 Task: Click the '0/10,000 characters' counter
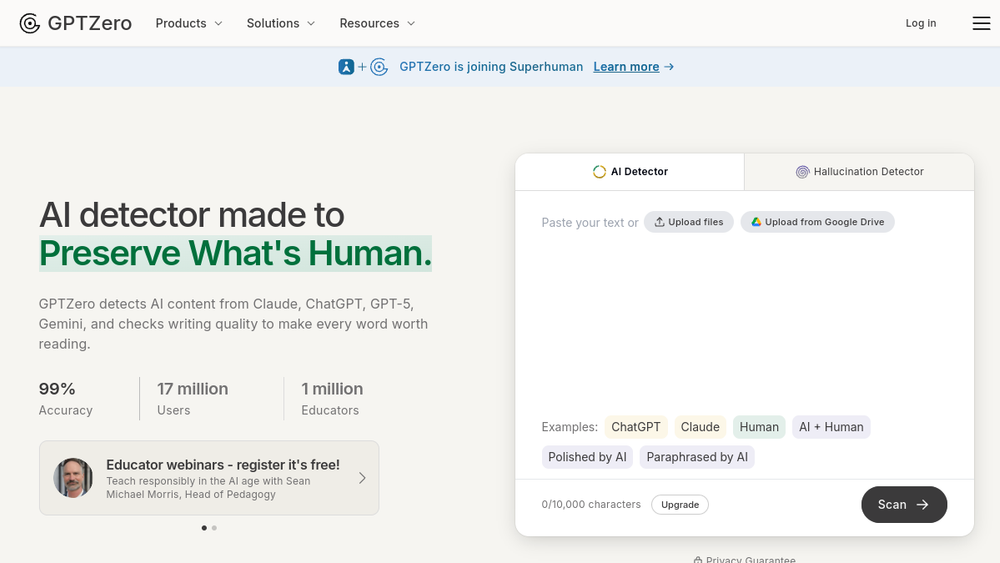coord(591,504)
